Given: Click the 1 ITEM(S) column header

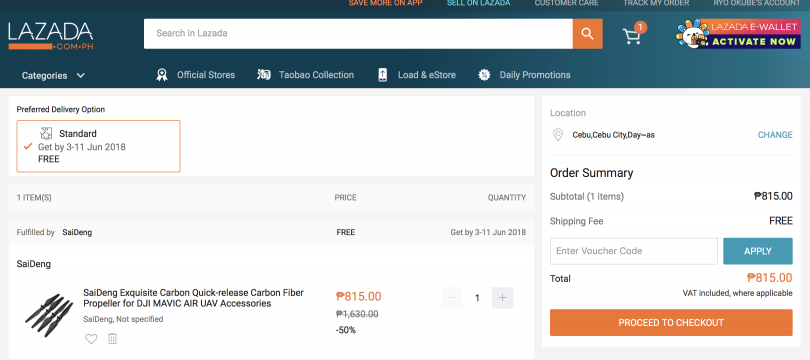Looking at the screenshot, I should tap(34, 197).
